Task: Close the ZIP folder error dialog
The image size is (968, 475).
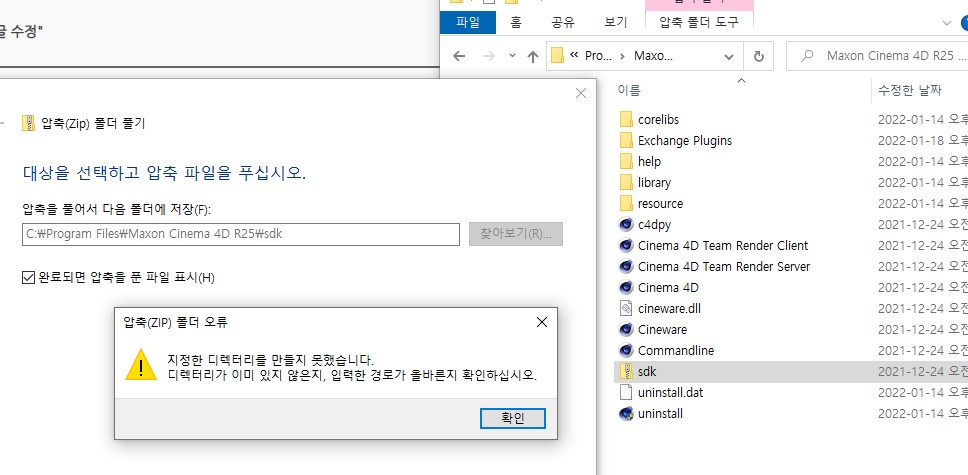Action: tap(541, 322)
